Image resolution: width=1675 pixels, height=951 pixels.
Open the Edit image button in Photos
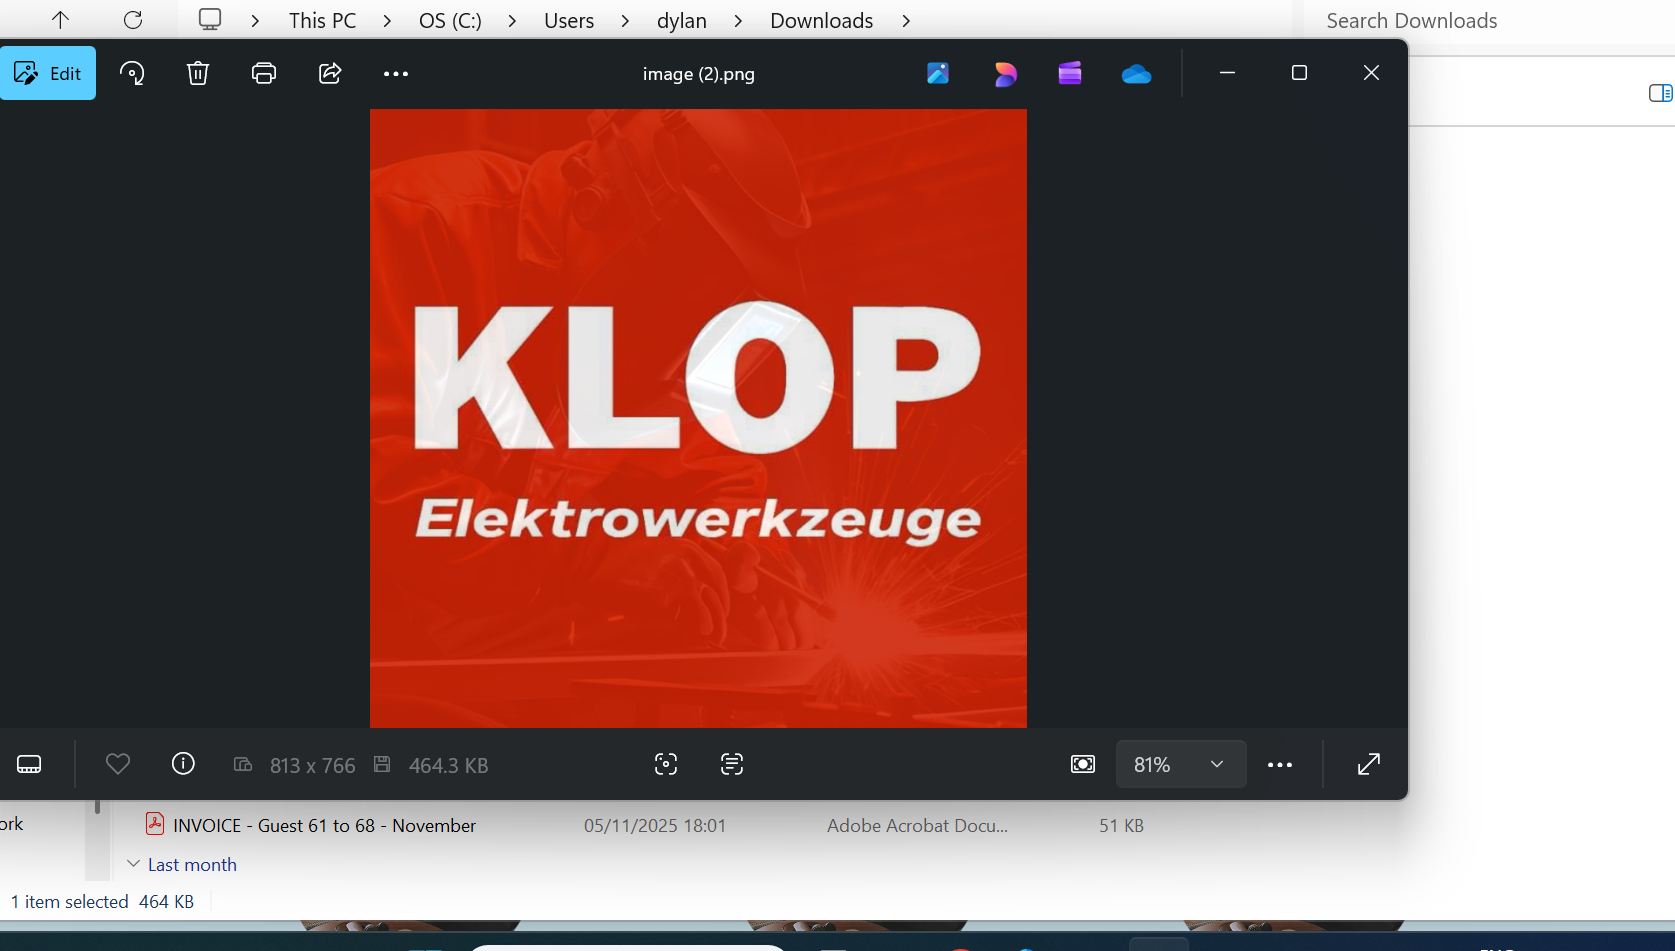click(48, 73)
